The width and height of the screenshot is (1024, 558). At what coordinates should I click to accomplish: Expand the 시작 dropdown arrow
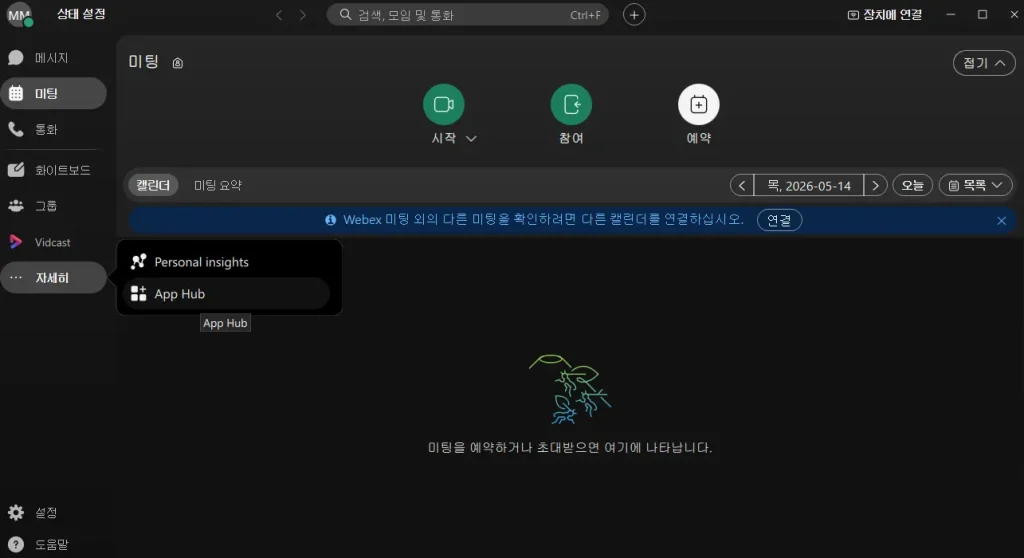pyautogui.click(x=471, y=139)
